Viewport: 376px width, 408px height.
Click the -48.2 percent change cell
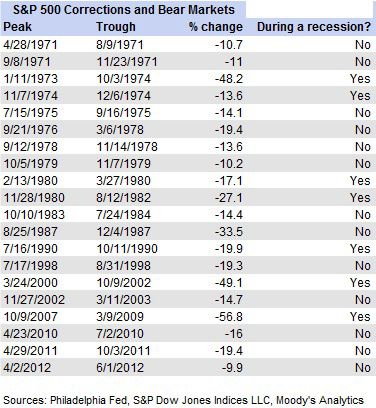pyautogui.click(x=229, y=79)
